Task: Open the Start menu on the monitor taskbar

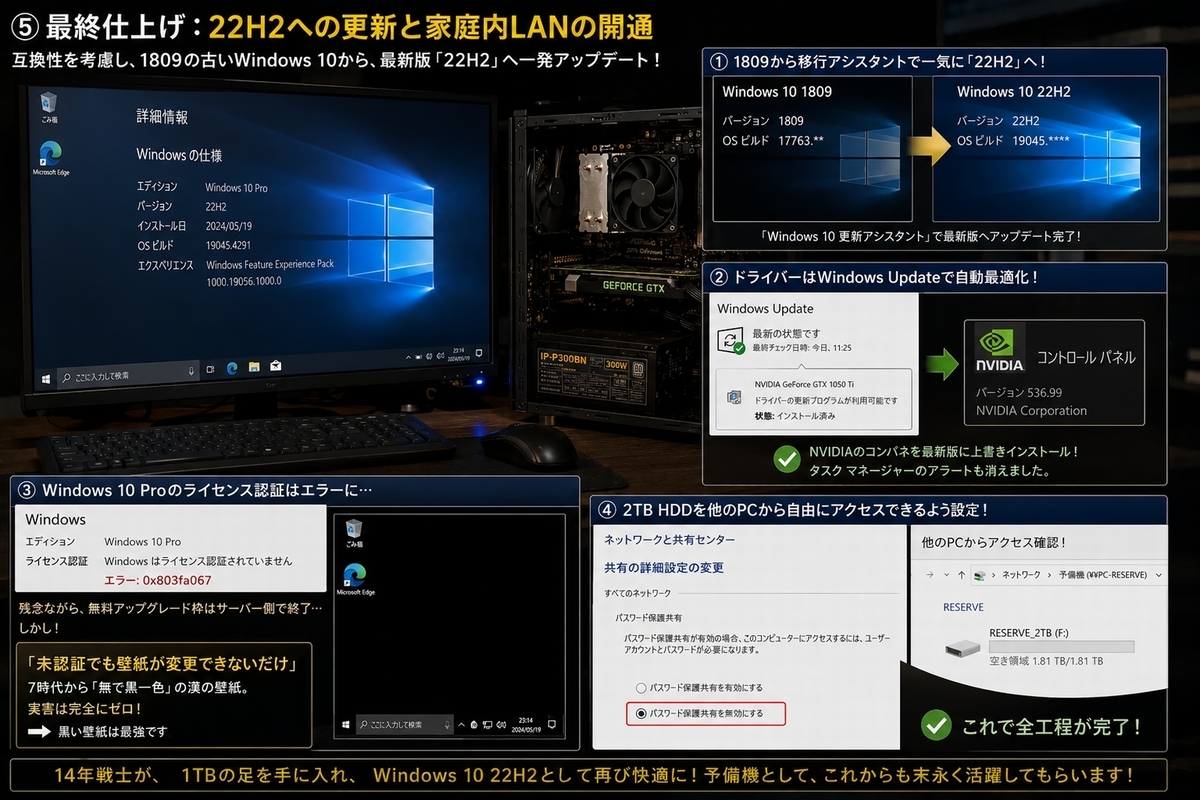Action: point(46,378)
